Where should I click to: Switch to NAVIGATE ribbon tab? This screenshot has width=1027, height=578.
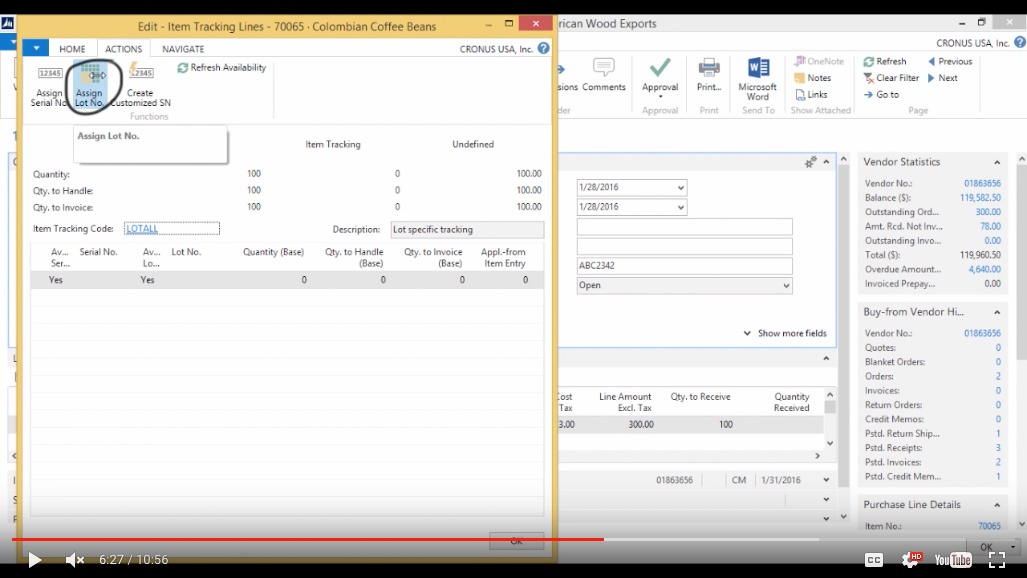coord(183,48)
